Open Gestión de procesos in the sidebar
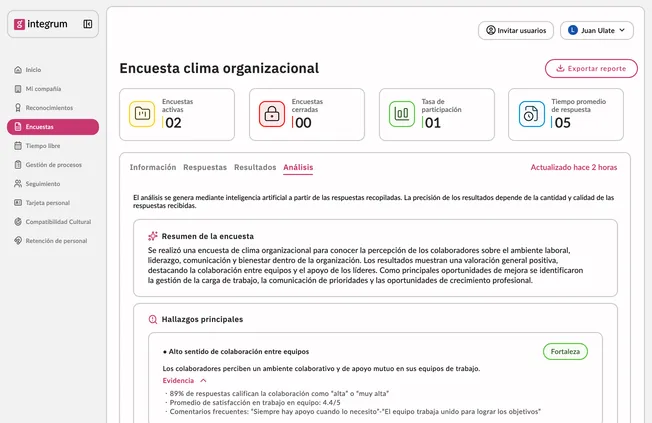 pyautogui.click(x=53, y=165)
